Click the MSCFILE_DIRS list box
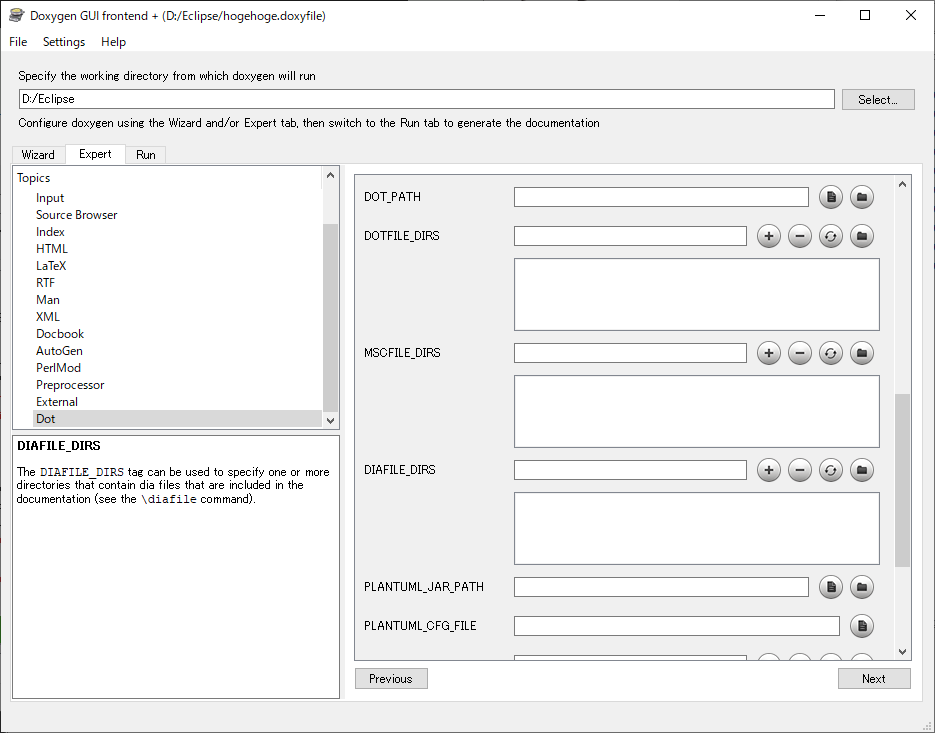The image size is (935, 733). (x=696, y=412)
